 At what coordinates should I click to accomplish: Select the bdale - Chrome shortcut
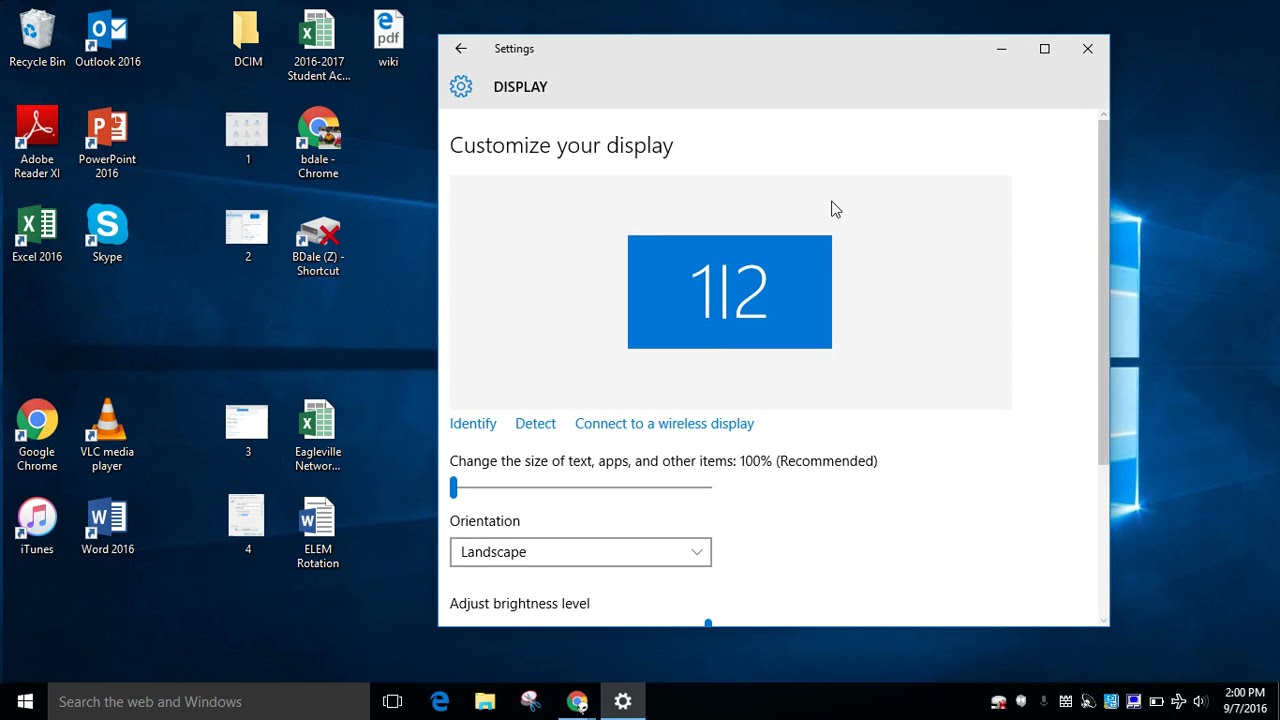point(318,143)
